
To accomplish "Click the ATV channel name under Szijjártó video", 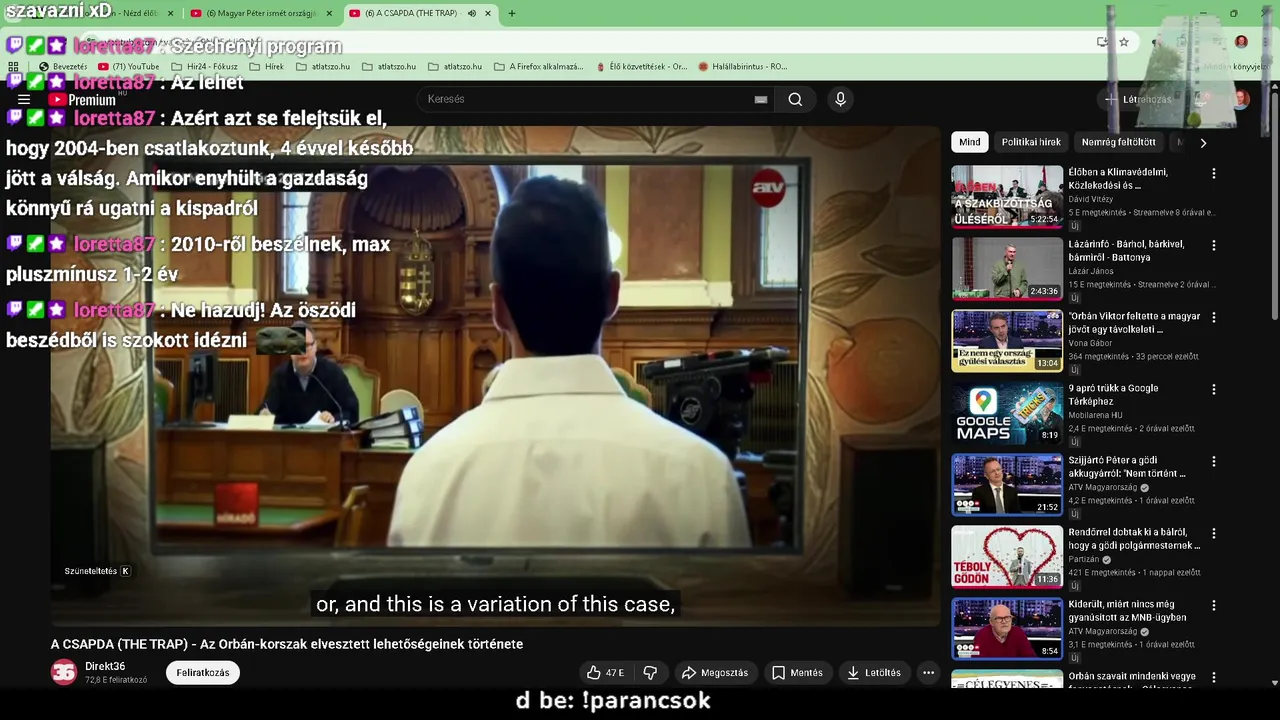I will pyautogui.click(x=1104, y=488).
